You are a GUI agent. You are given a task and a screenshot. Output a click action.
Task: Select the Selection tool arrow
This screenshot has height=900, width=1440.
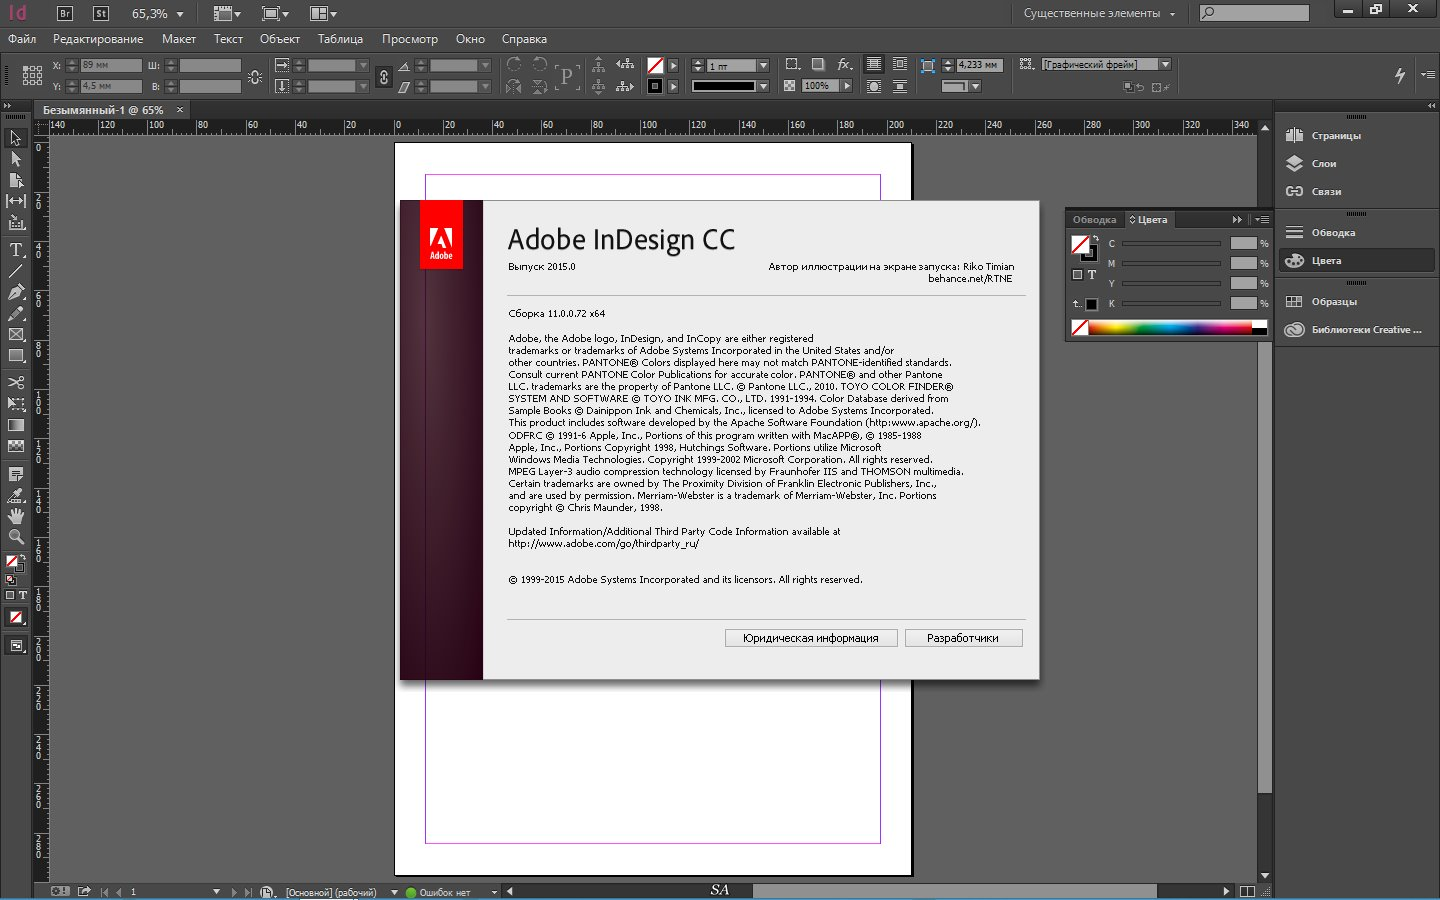coord(16,138)
